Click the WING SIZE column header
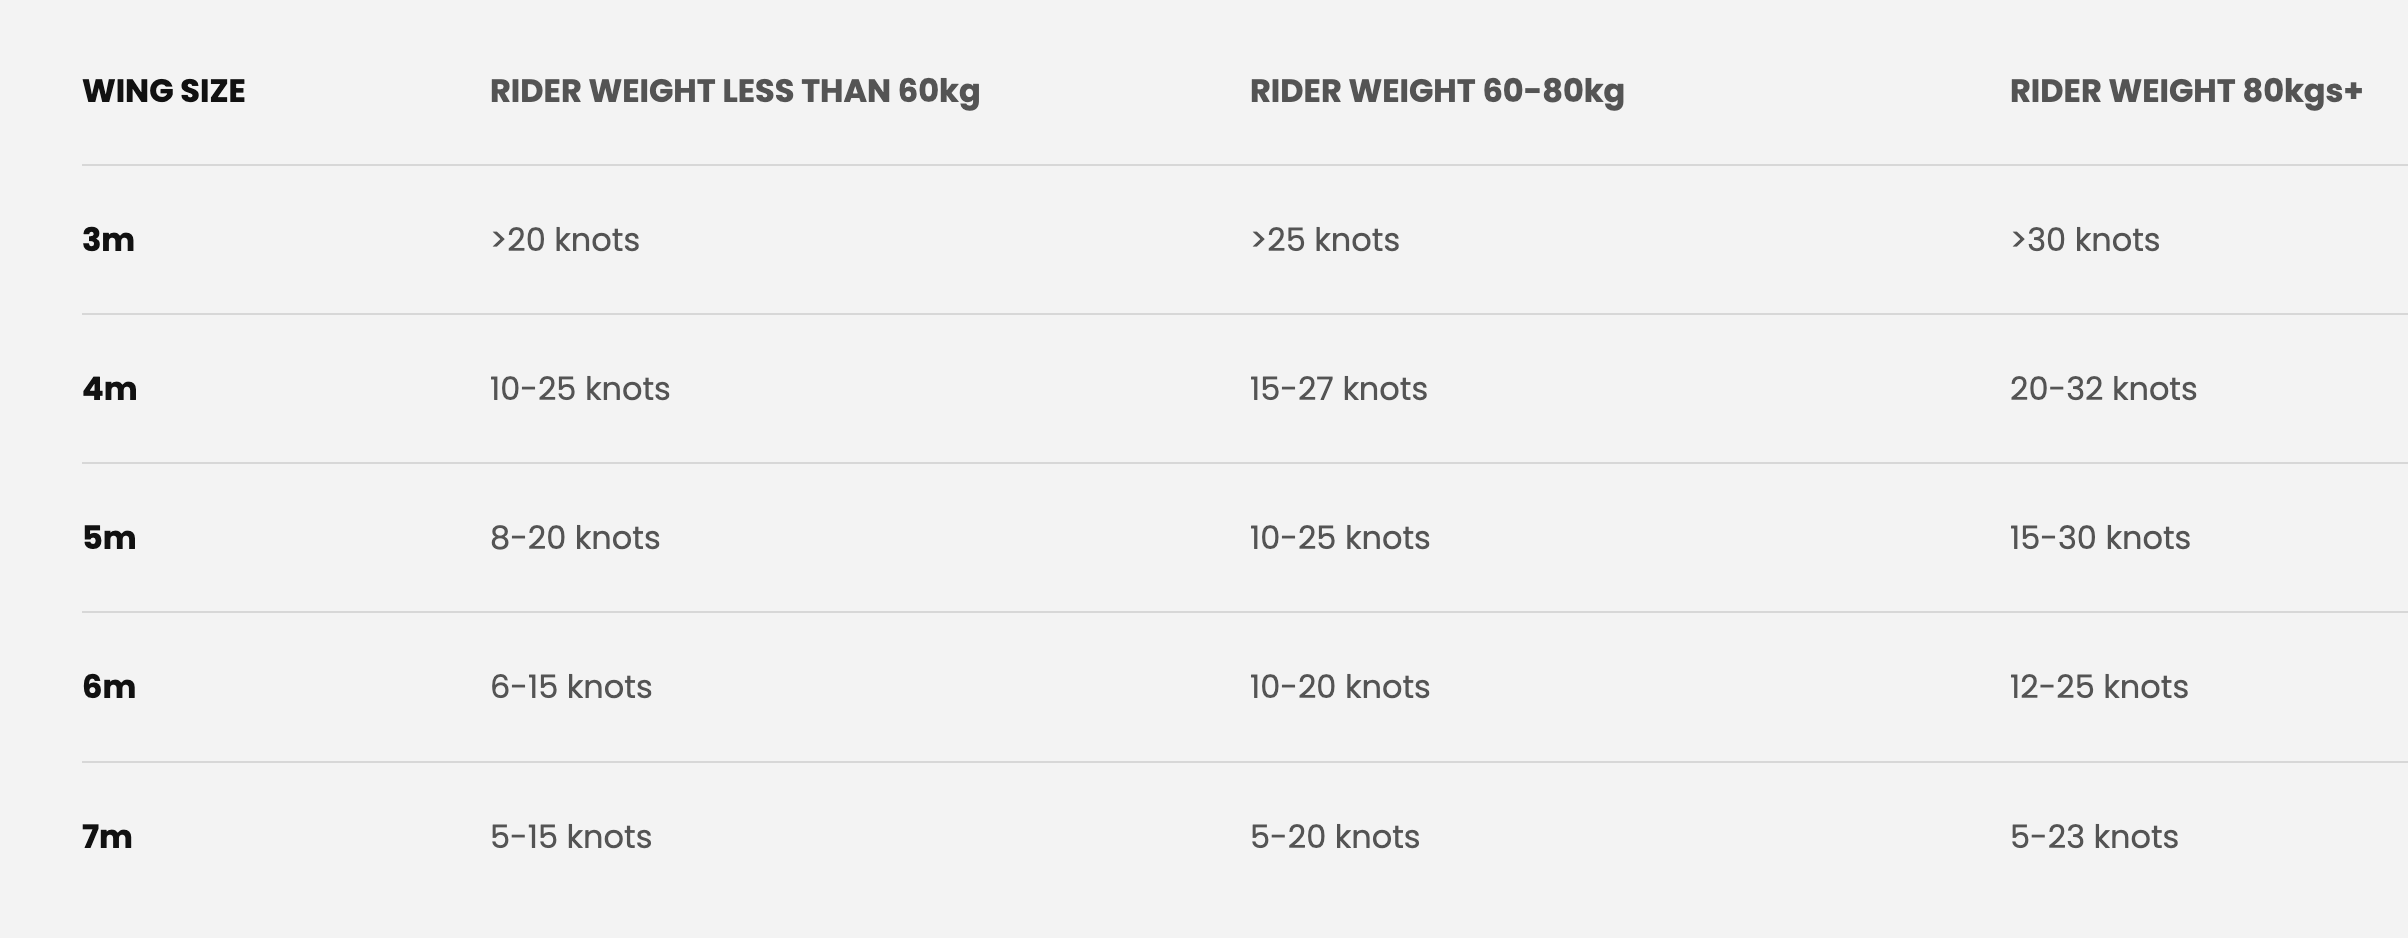The image size is (2408, 938). click(163, 91)
